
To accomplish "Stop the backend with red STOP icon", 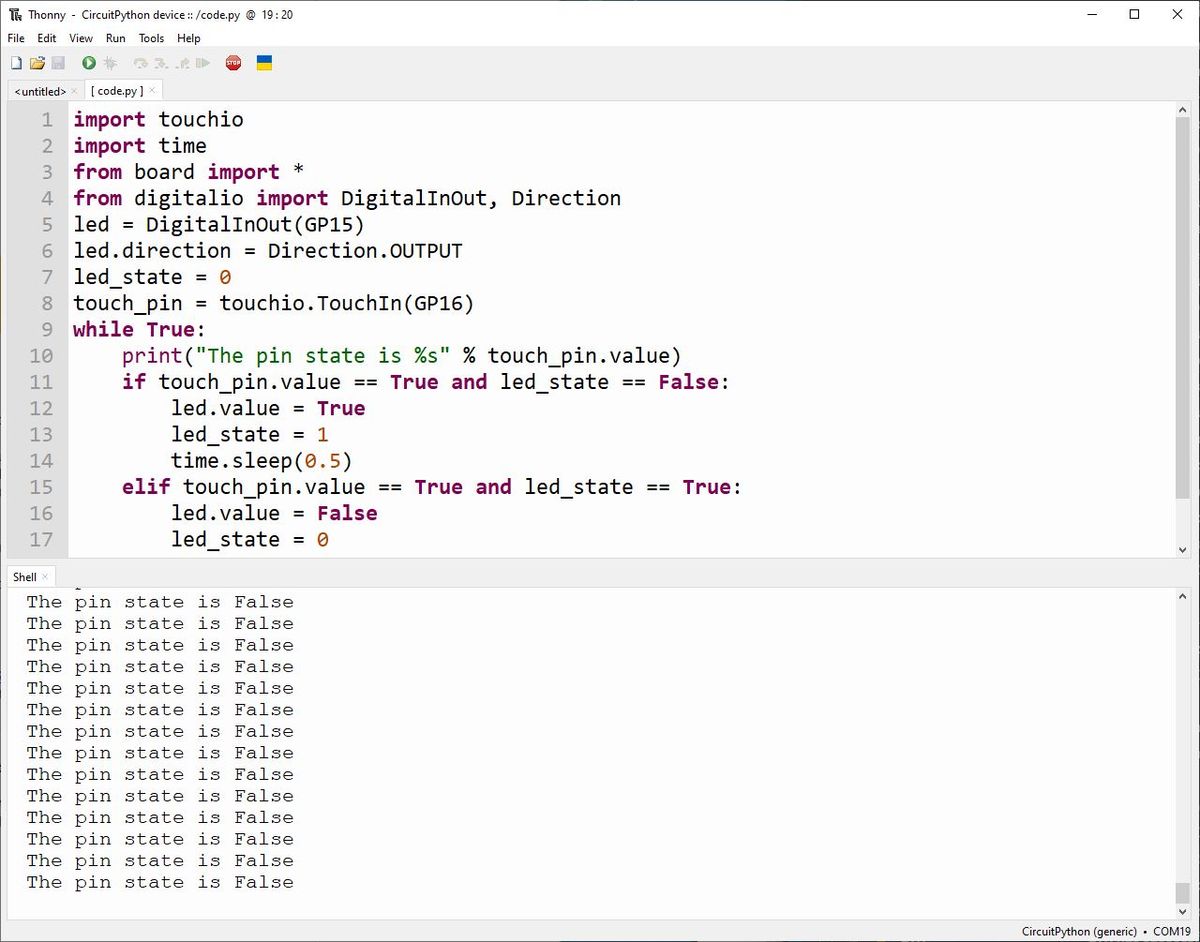I will [x=234, y=63].
